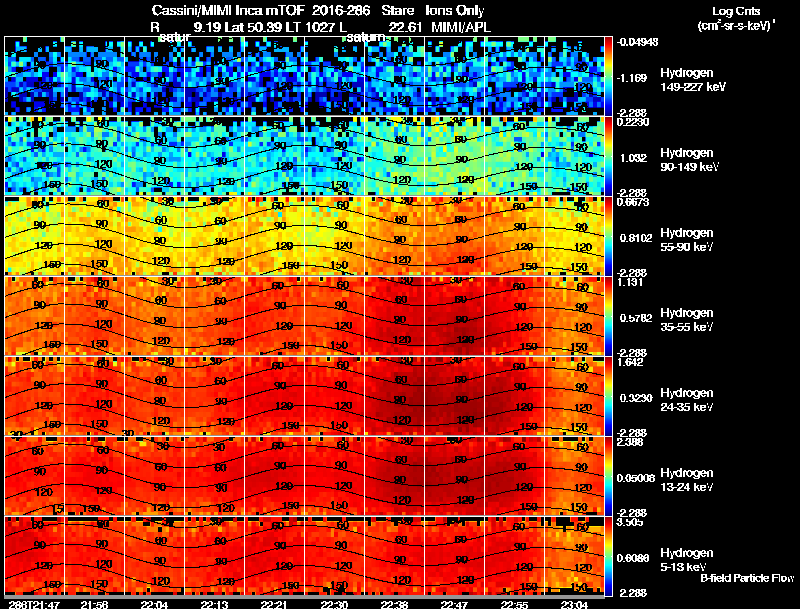Viewport: 800px width, 609px height.
Task: Click the "3.505" colorbar value
Action: (630, 522)
